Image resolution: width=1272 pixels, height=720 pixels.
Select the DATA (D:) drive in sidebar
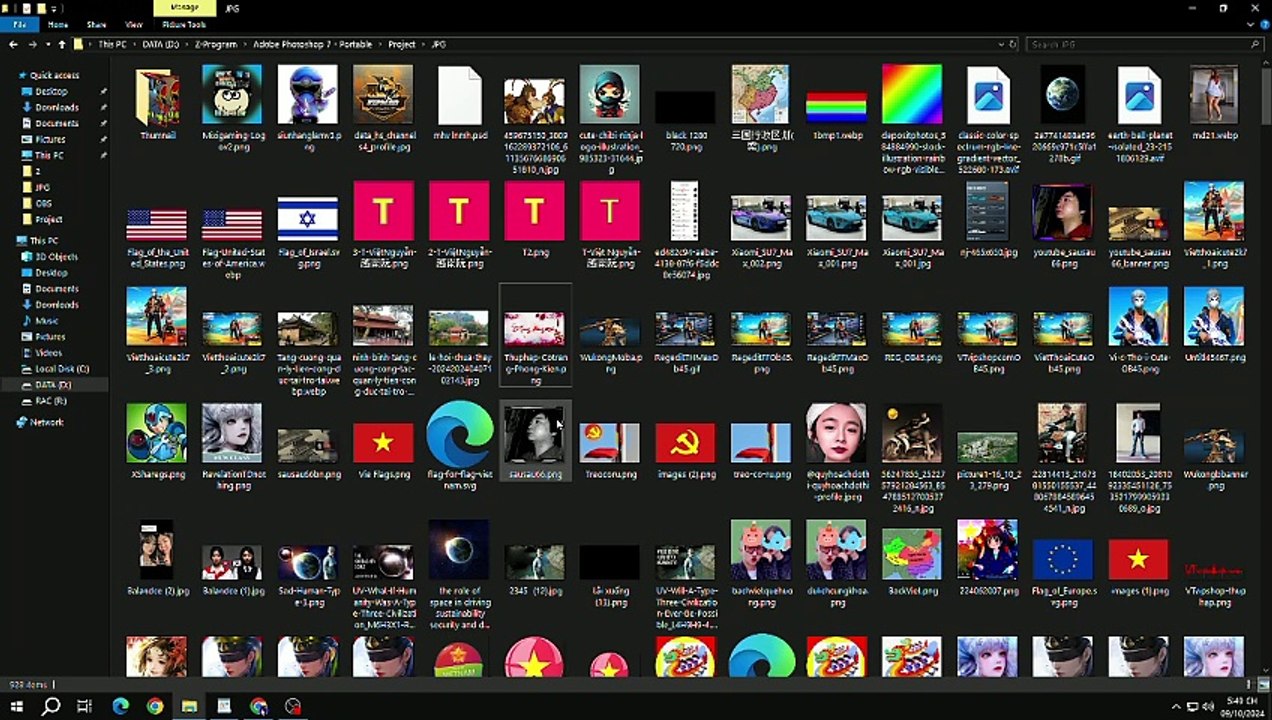pos(52,384)
